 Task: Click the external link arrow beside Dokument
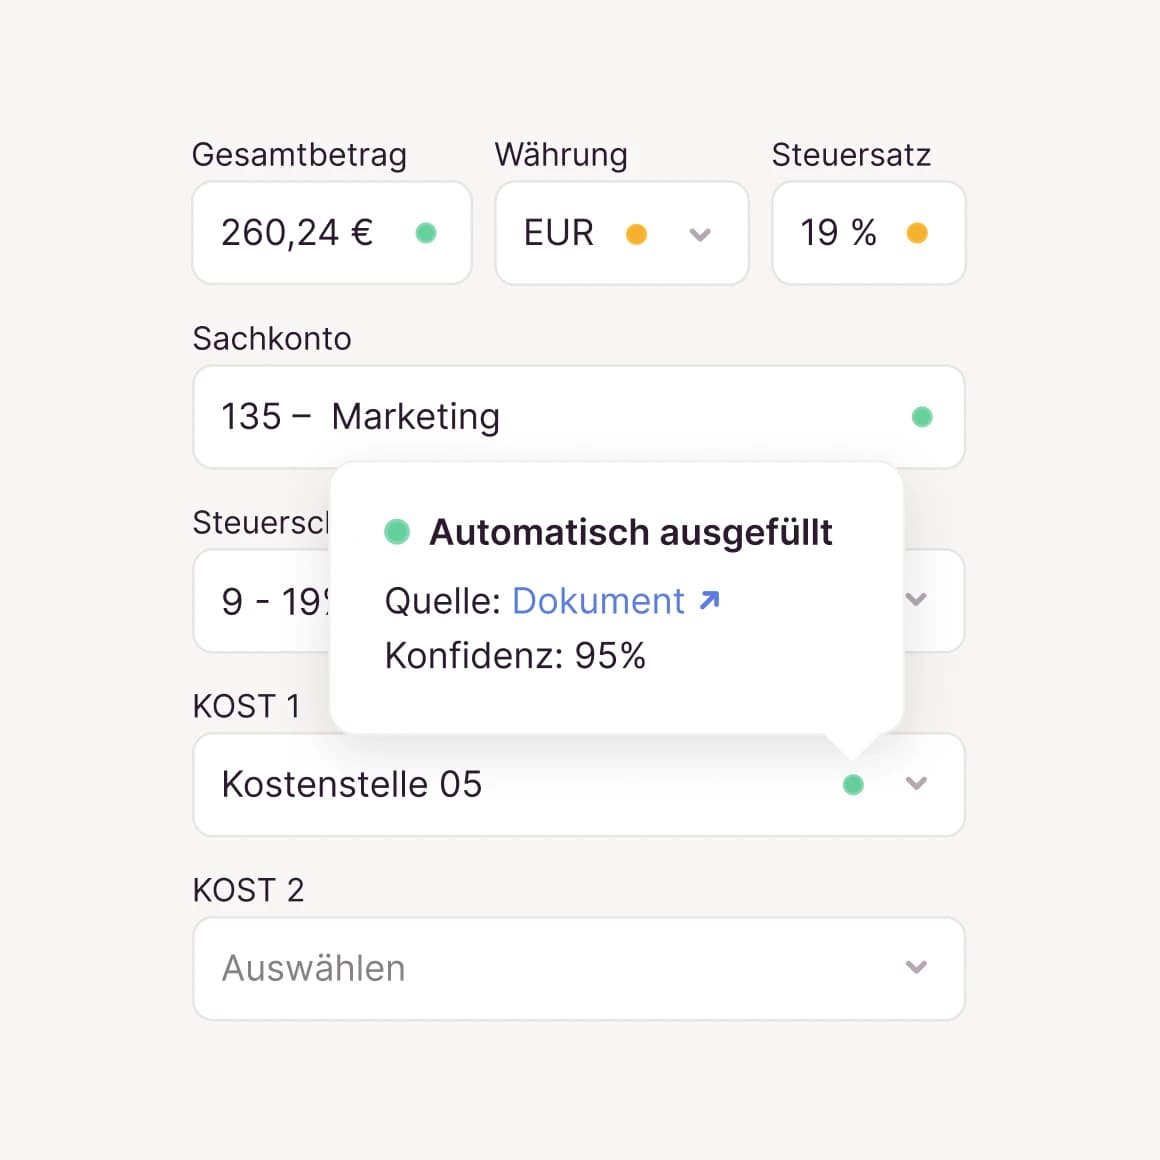(x=710, y=600)
